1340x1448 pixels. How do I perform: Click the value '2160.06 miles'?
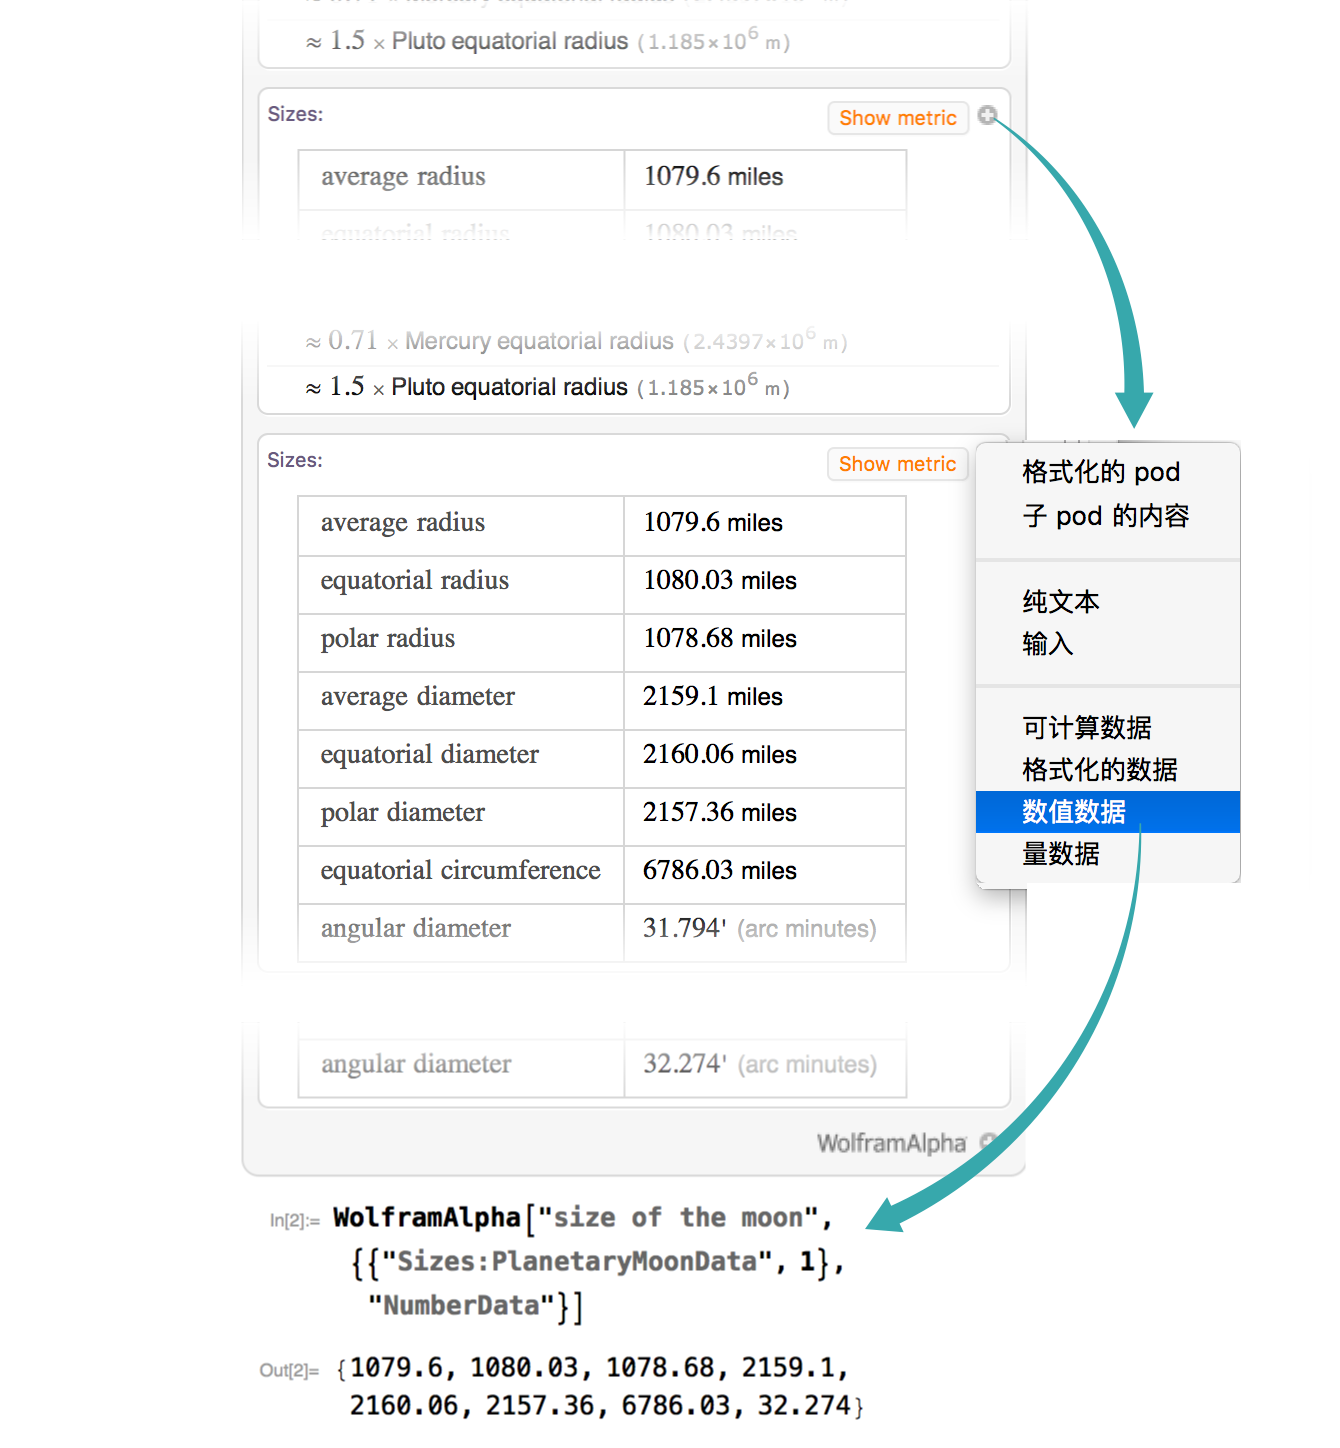(x=720, y=755)
